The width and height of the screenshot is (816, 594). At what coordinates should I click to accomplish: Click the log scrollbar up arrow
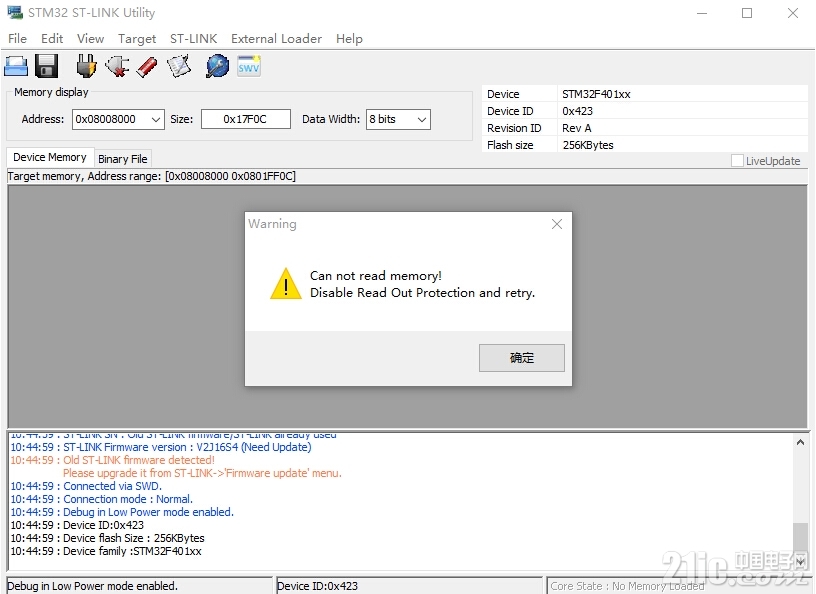point(800,443)
